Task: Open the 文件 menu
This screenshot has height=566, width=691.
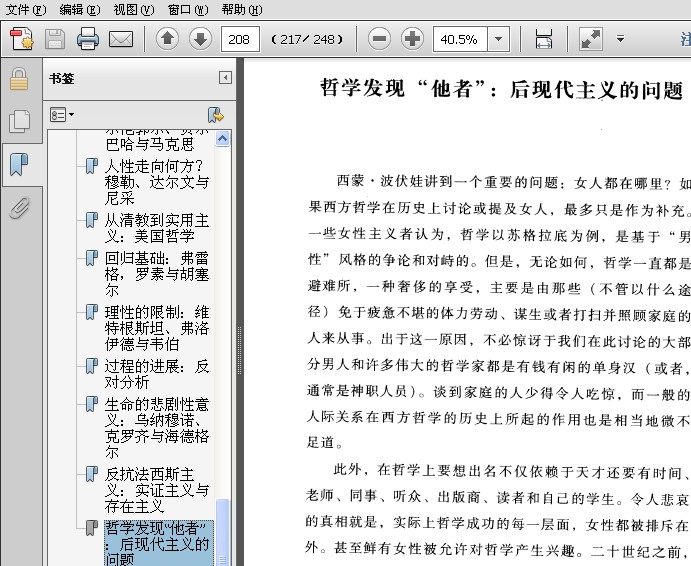Action: (x=26, y=9)
